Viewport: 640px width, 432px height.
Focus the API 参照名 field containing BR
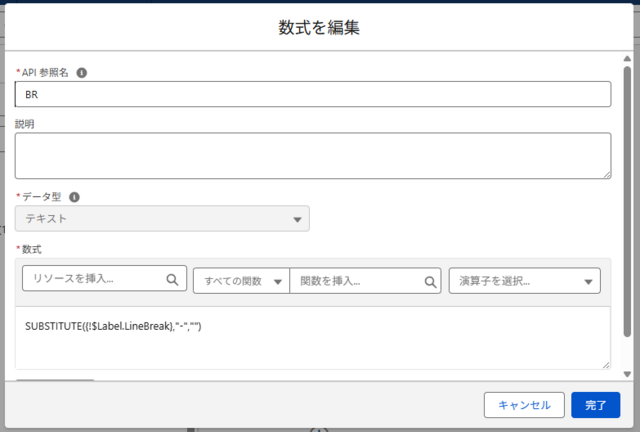point(312,94)
